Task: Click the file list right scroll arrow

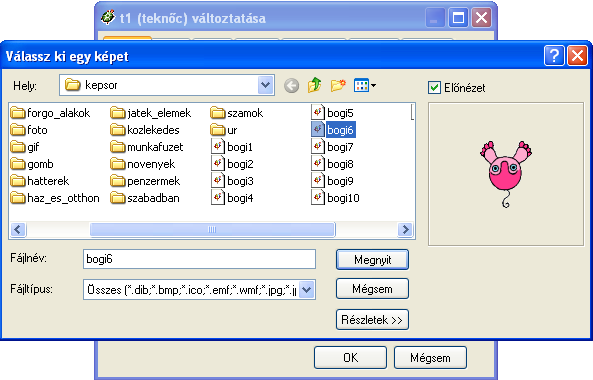Action: [405, 229]
